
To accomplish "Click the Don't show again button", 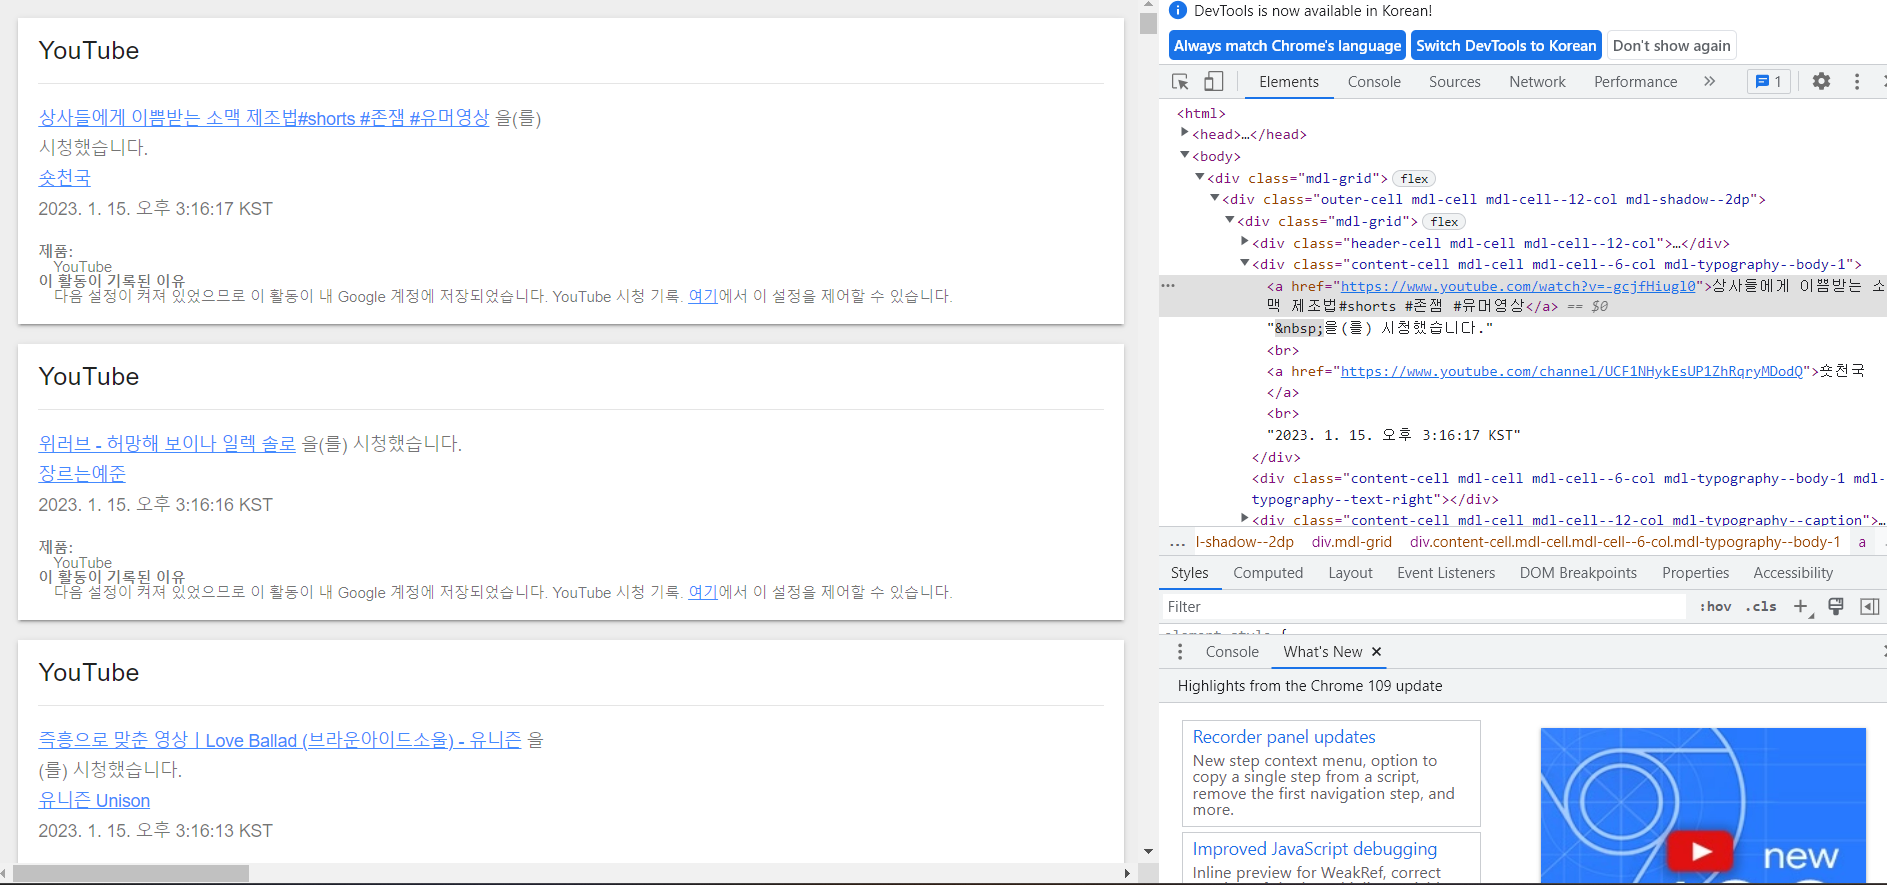I will point(1671,46).
